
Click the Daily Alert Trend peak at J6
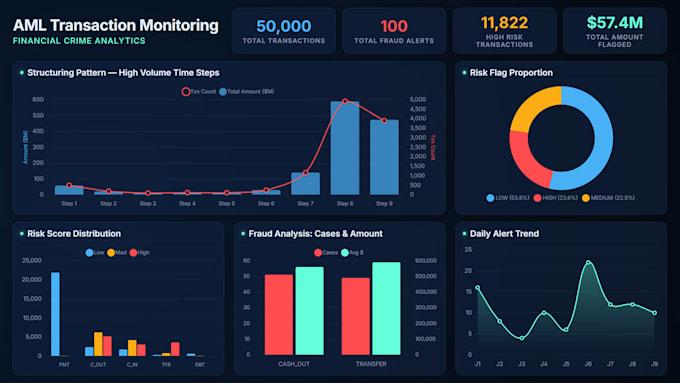click(x=588, y=262)
